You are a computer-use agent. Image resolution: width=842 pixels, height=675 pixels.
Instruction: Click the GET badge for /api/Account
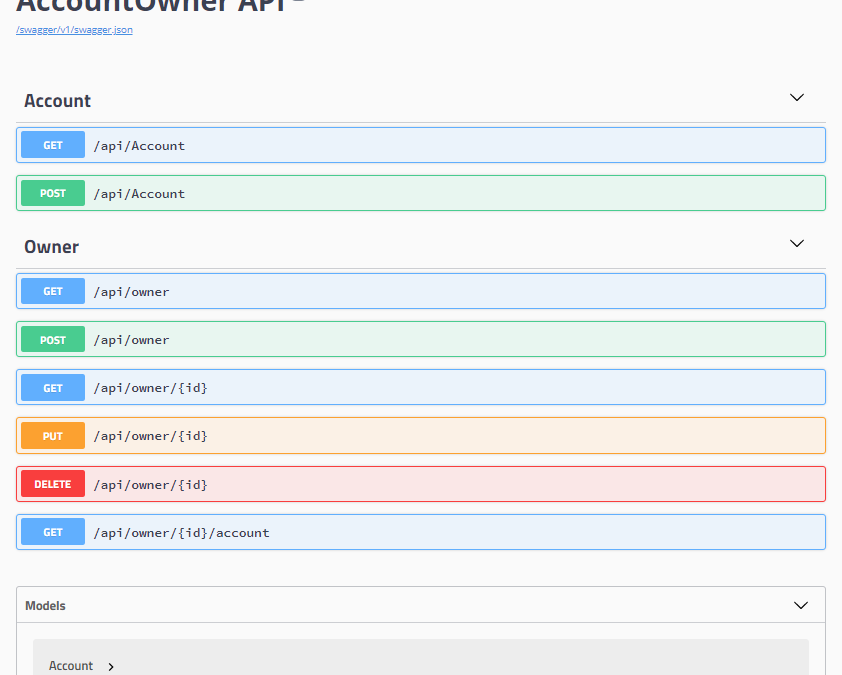53,146
